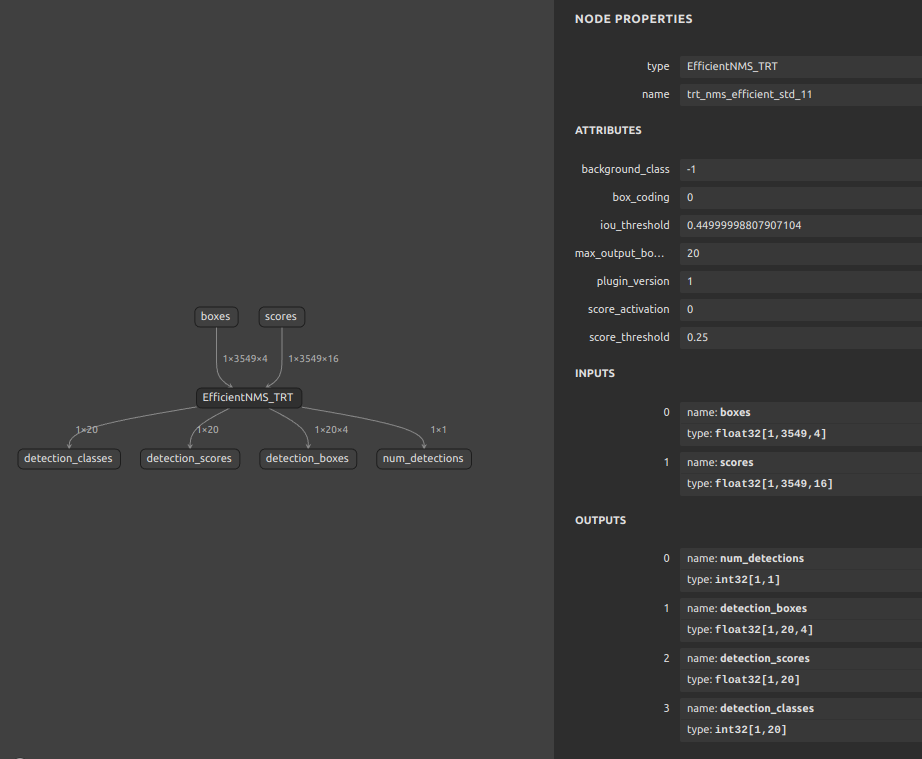Click the boxes input node
Viewport: 922px width, 759px height.
click(215, 317)
